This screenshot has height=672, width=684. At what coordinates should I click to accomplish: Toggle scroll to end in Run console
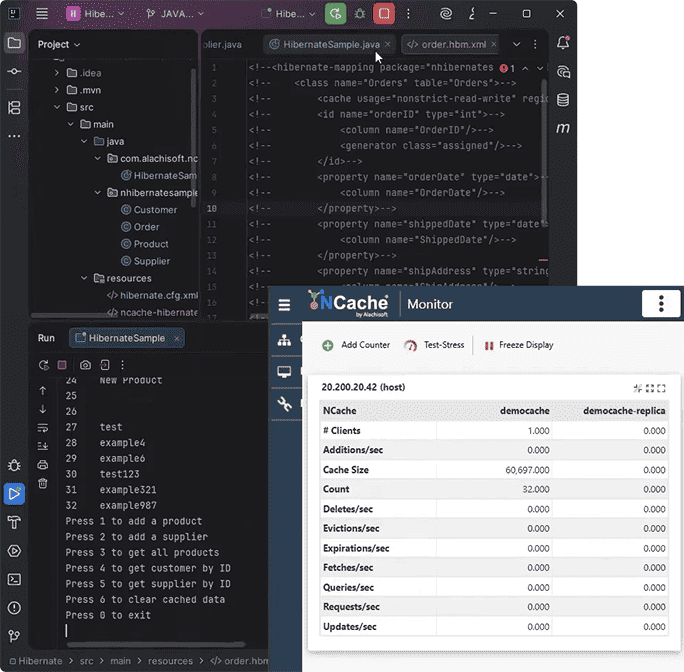pos(42,446)
